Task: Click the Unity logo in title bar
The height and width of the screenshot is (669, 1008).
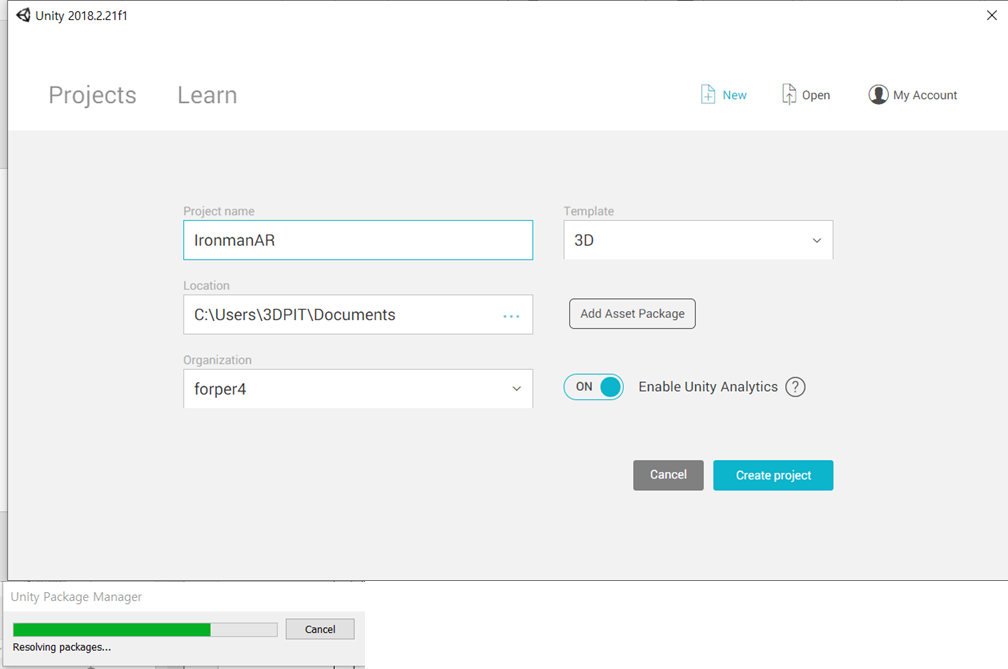Action: coord(24,15)
